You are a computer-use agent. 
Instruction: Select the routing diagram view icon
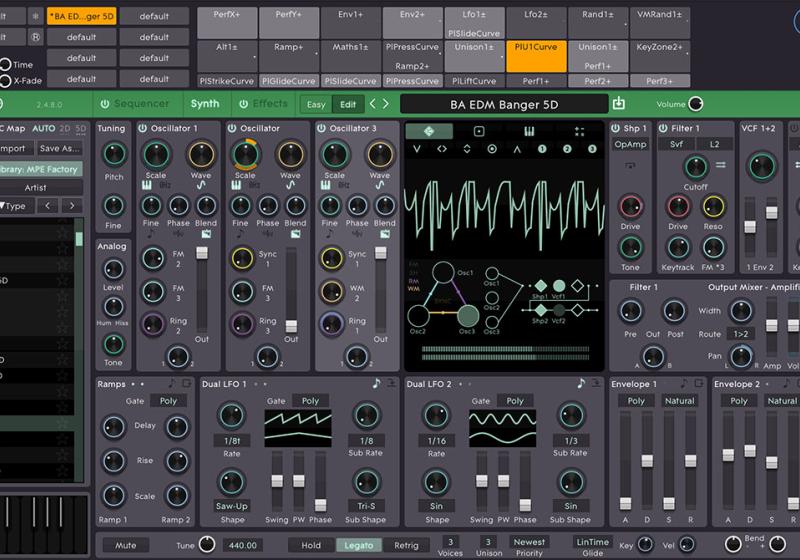430,131
